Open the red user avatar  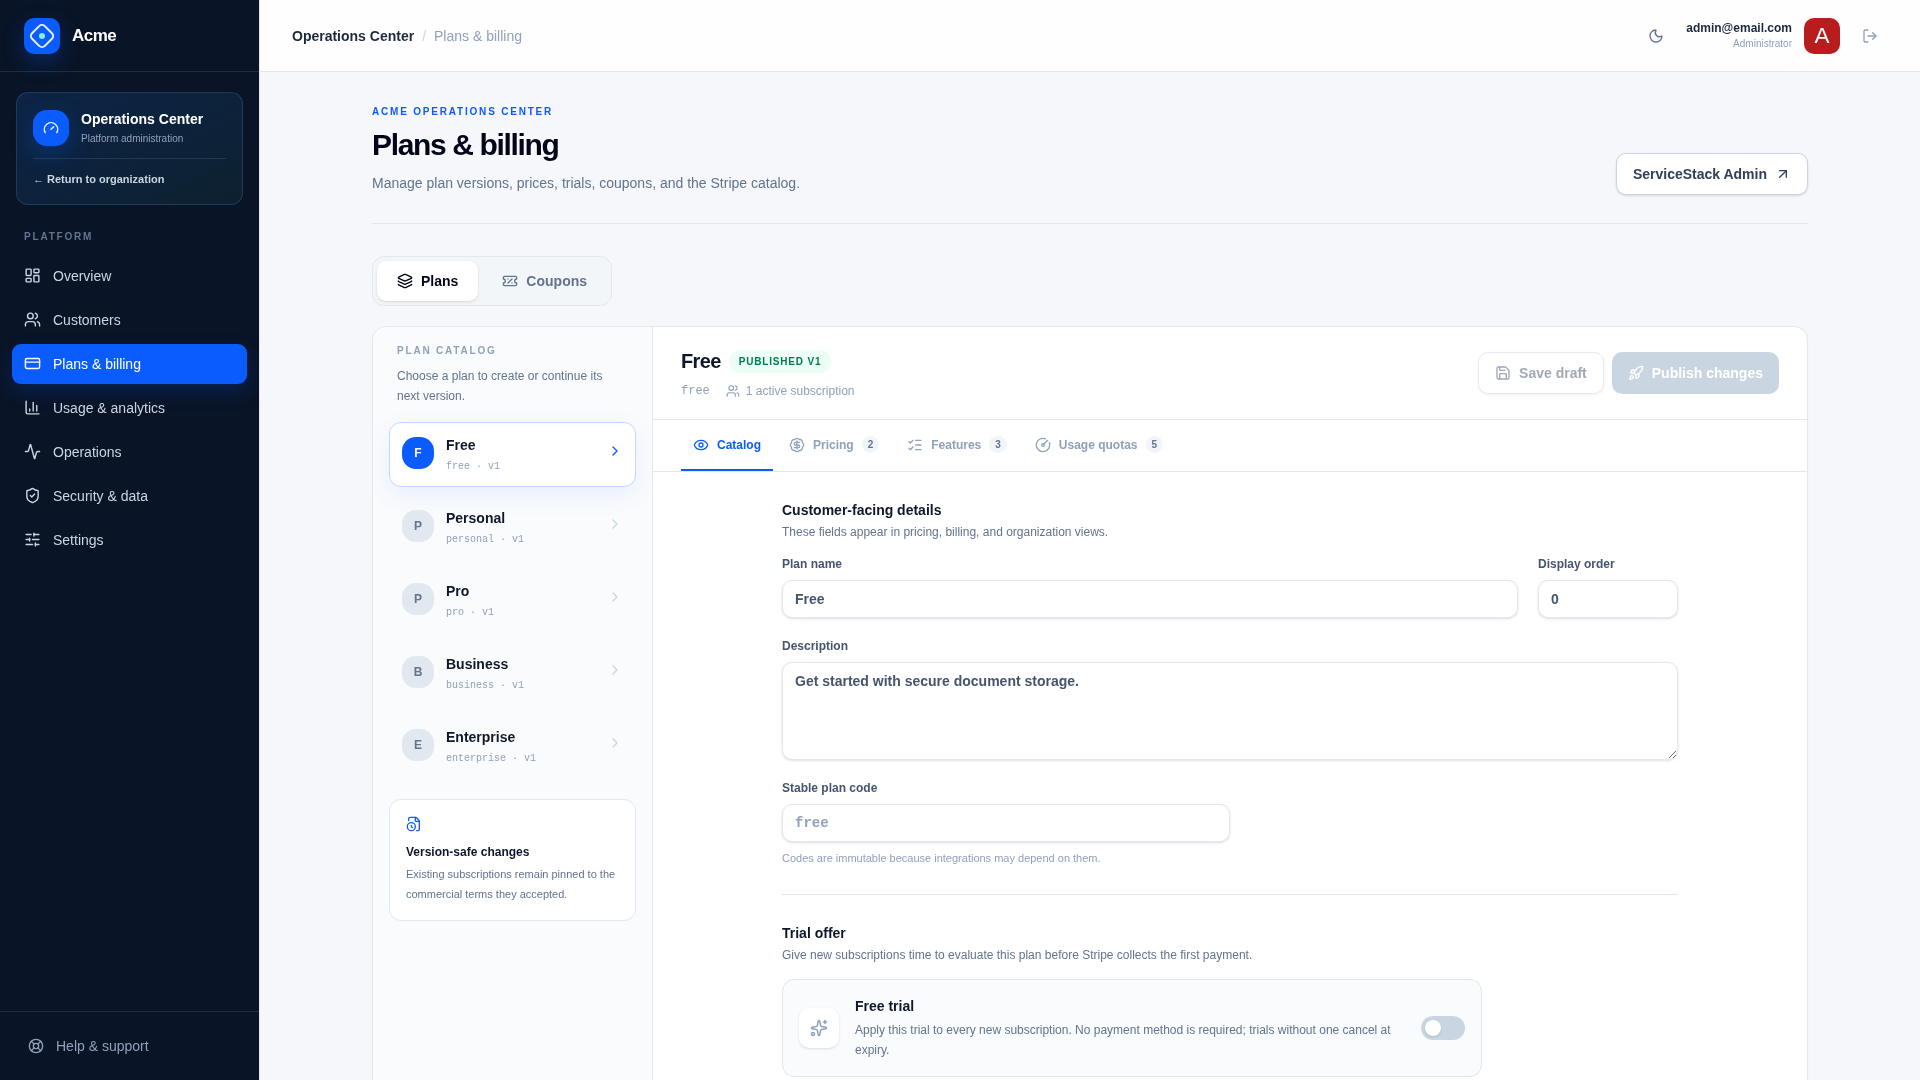coord(1822,36)
